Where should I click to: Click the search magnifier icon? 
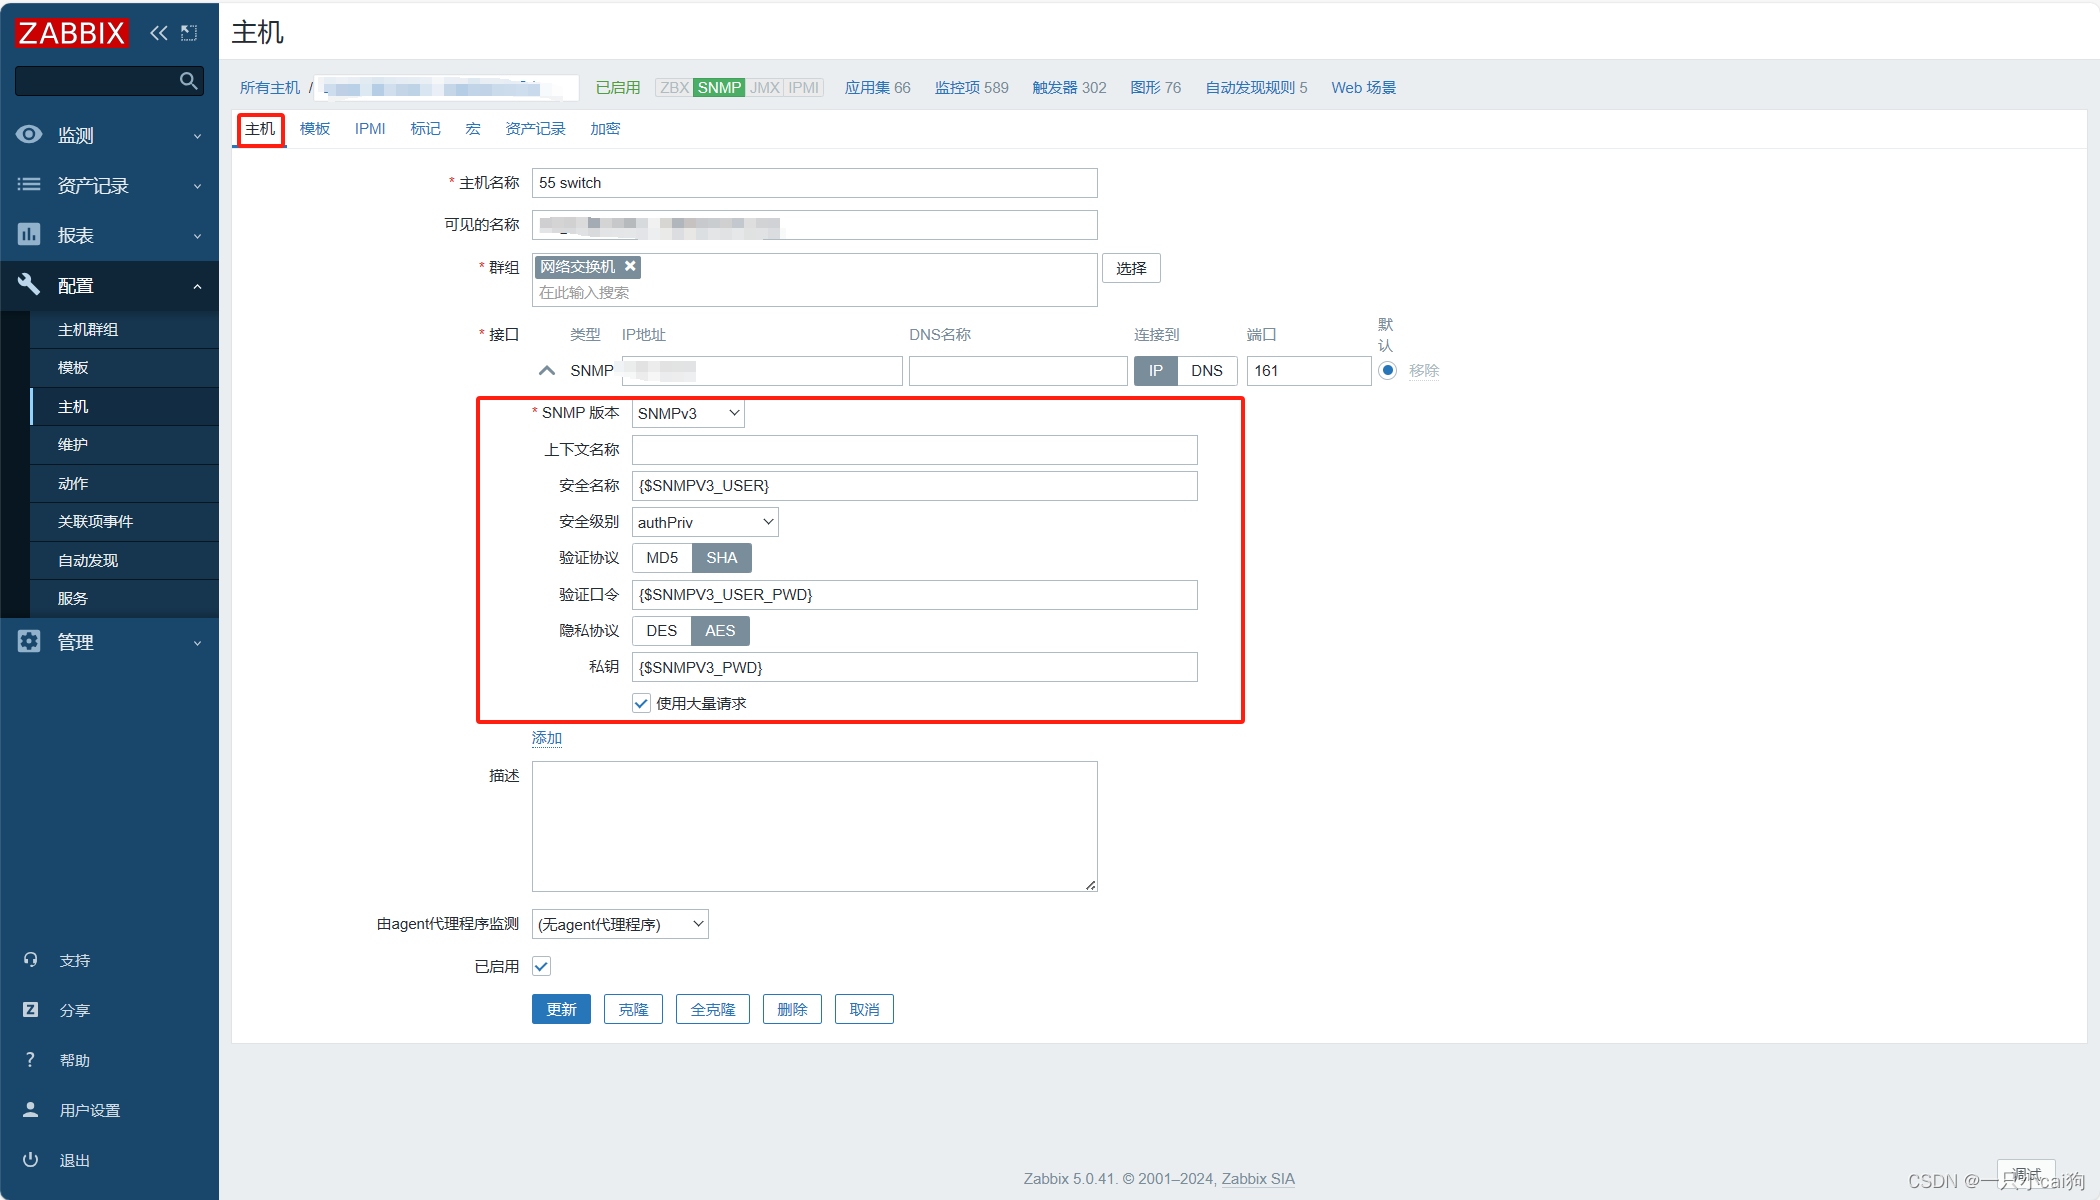188,80
